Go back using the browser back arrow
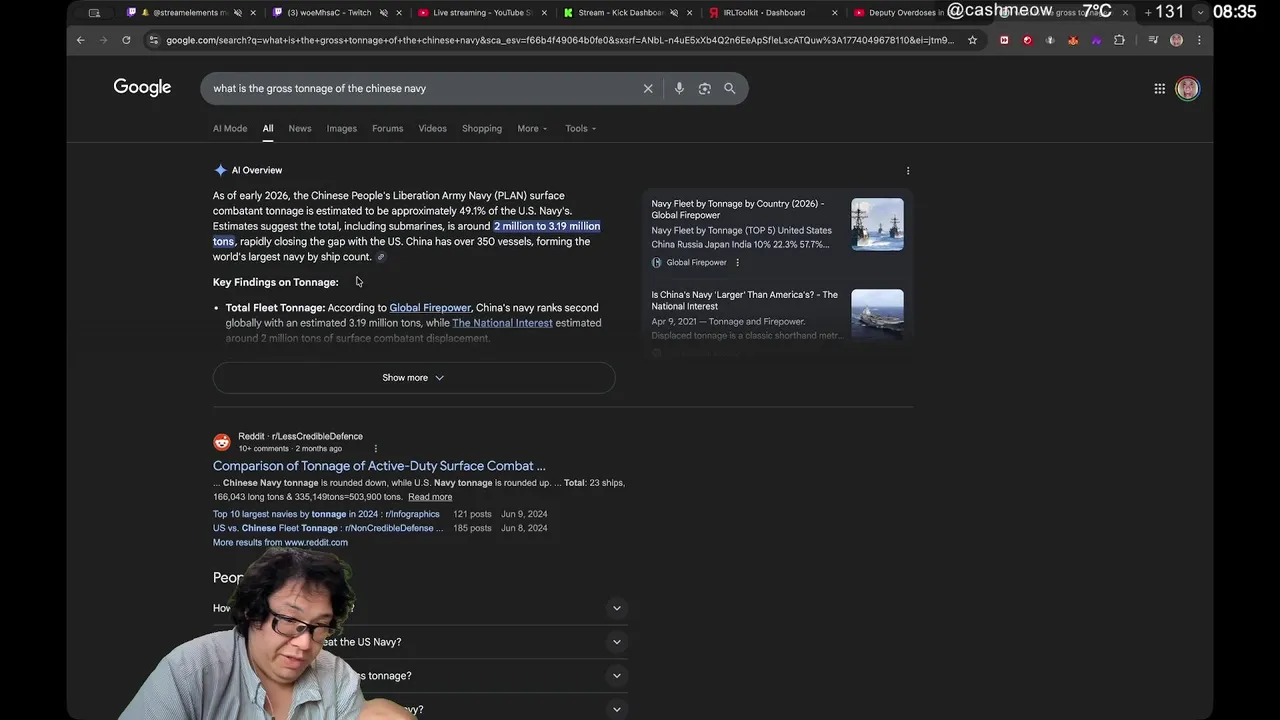1280x720 pixels. click(x=81, y=40)
